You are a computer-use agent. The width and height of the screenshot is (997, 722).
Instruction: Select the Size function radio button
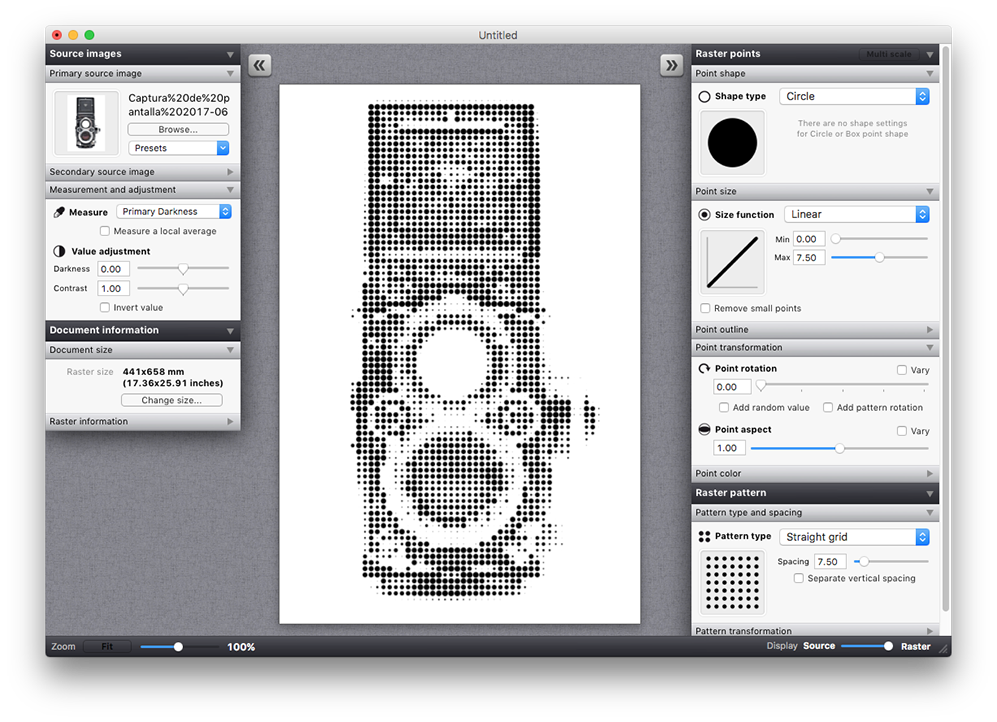coord(705,215)
